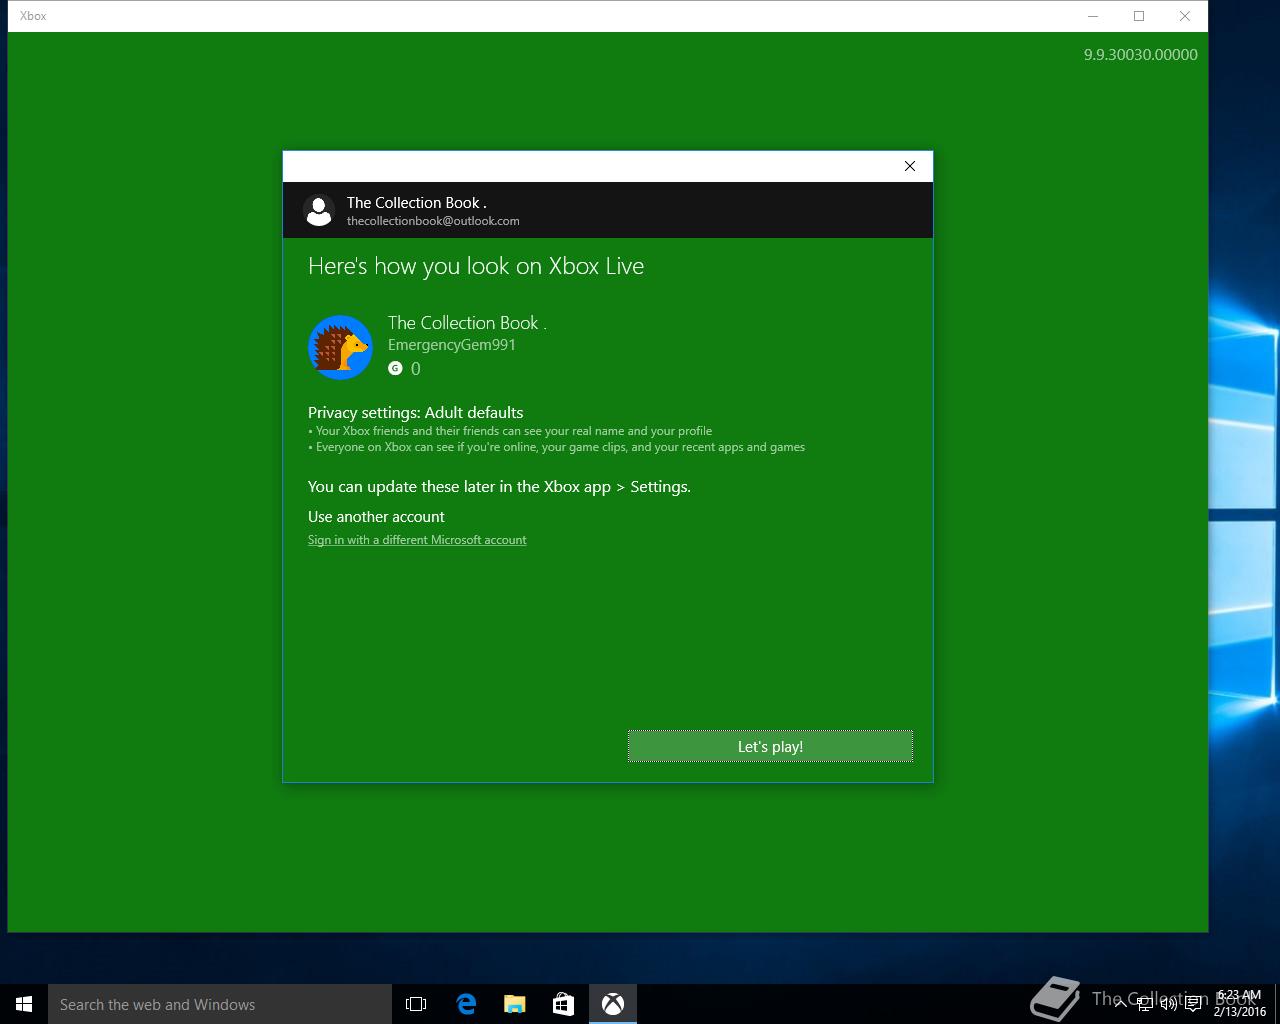
Task: Click the Search the web and Windows box
Action: (x=220, y=1004)
